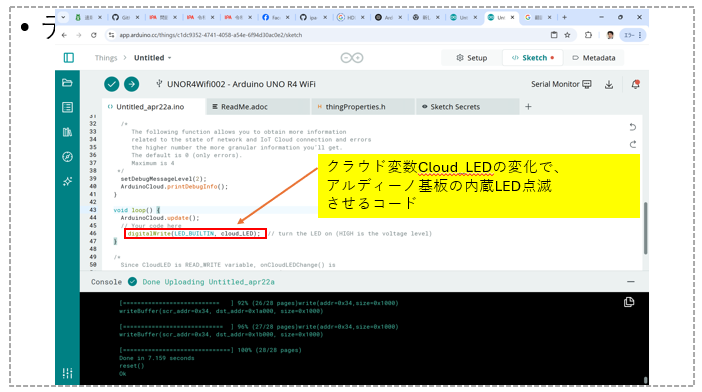Switch to the GitHub browser tab
702x392 pixels.
[125, 17]
